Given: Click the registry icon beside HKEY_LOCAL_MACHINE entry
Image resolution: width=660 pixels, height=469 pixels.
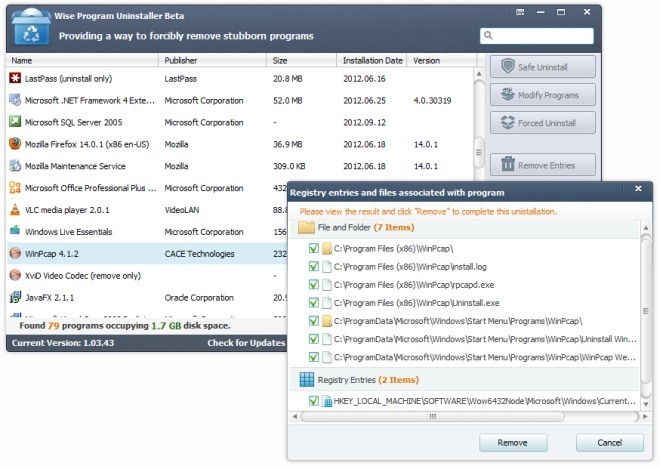Looking at the screenshot, I should (327, 401).
